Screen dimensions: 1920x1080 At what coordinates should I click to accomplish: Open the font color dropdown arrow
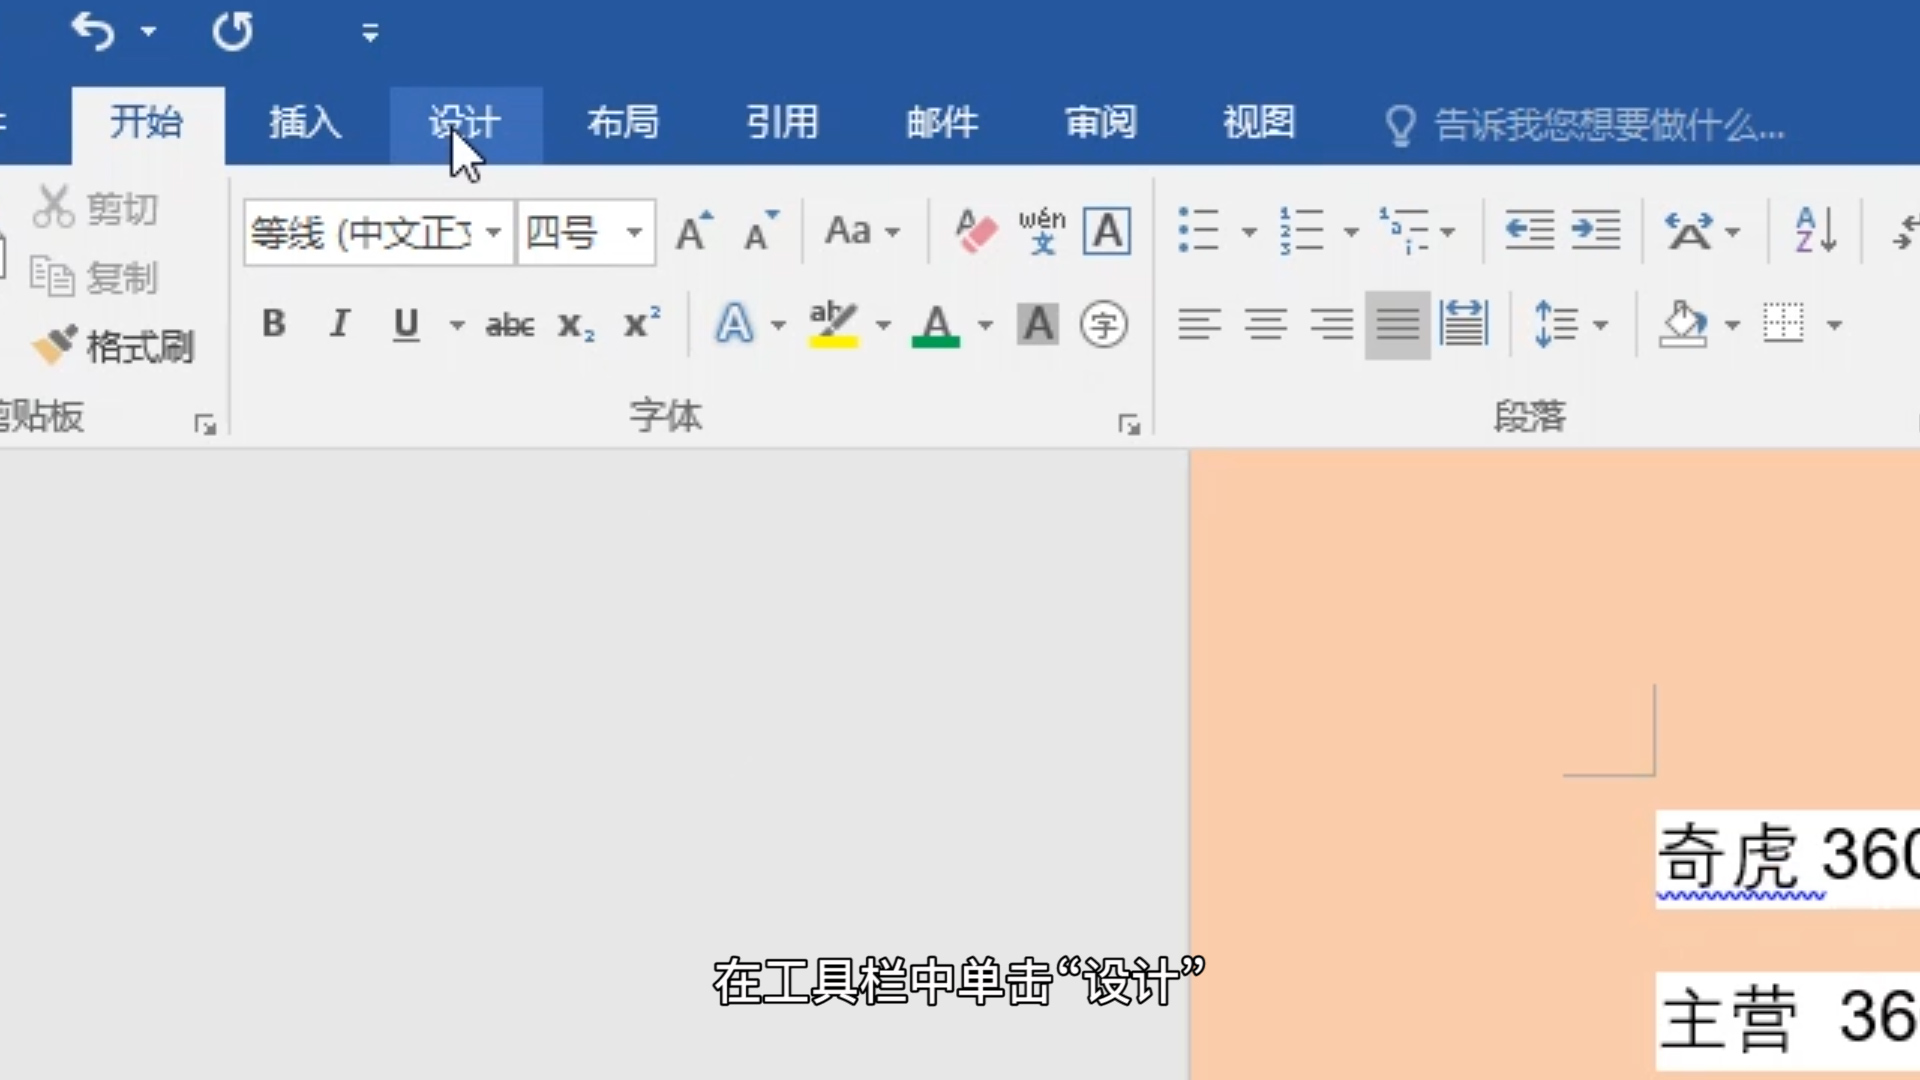tap(985, 325)
